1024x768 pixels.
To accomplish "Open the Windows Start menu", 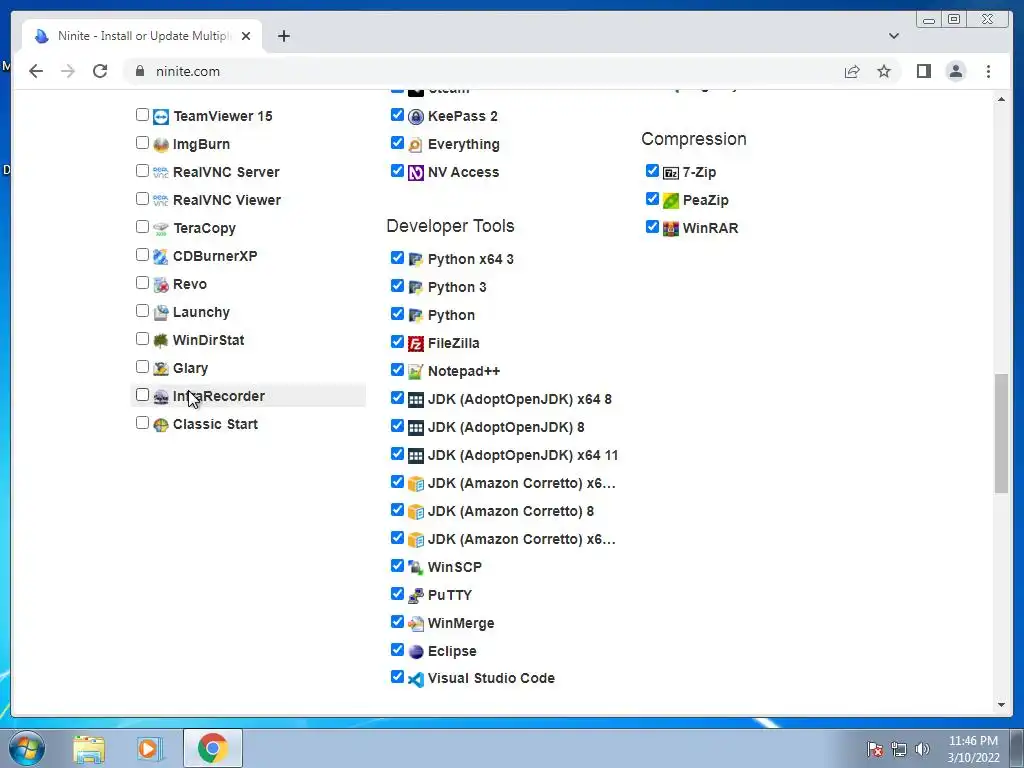I will pyautogui.click(x=27, y=748).
